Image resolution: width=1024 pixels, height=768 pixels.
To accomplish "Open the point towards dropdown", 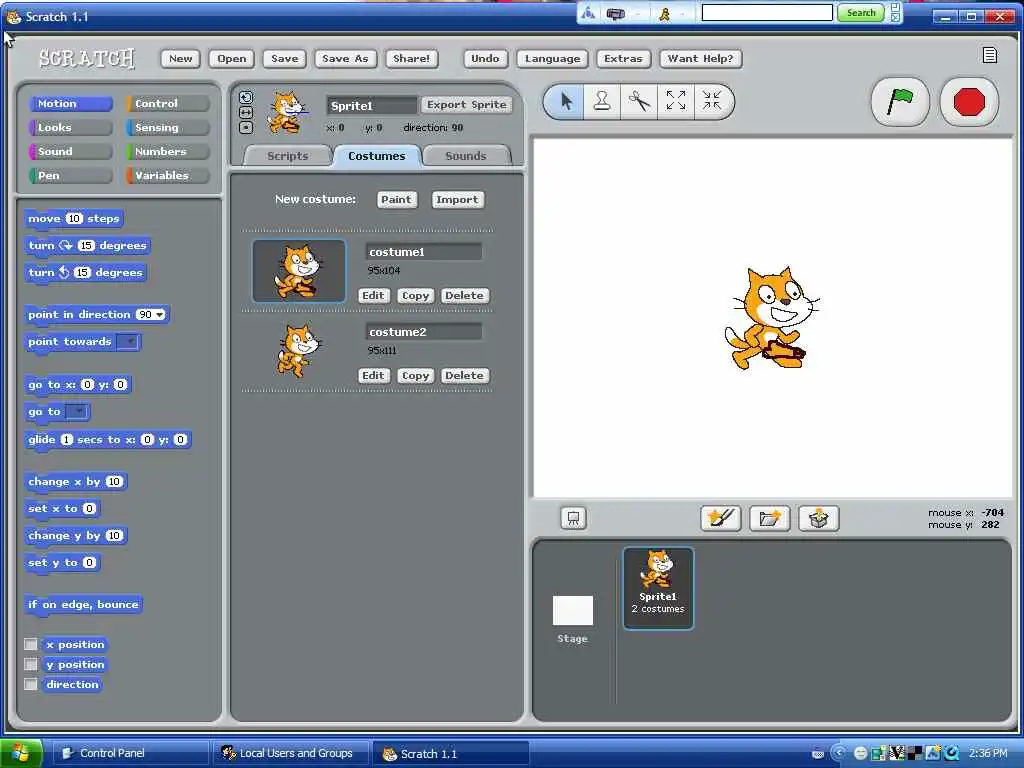I will pos(129,342).
